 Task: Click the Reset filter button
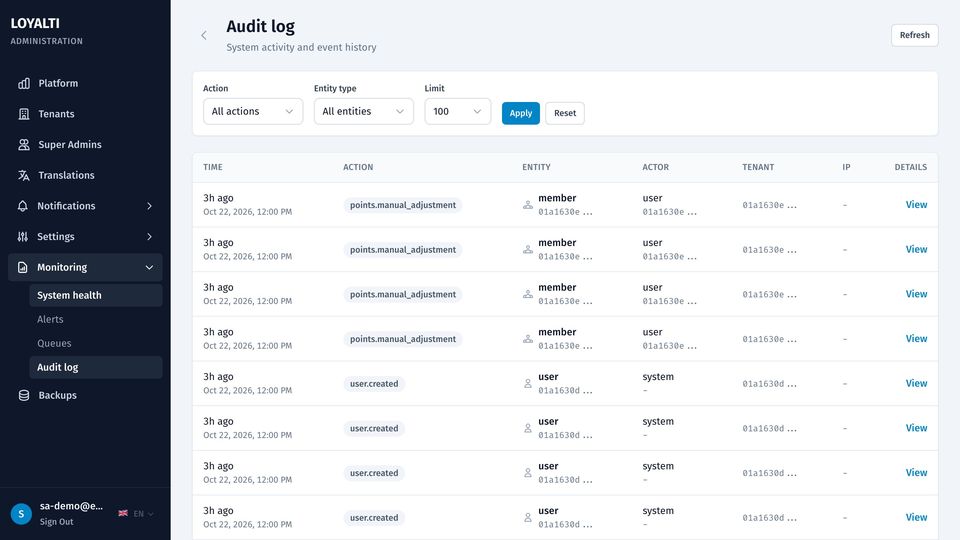click(564, 113)
